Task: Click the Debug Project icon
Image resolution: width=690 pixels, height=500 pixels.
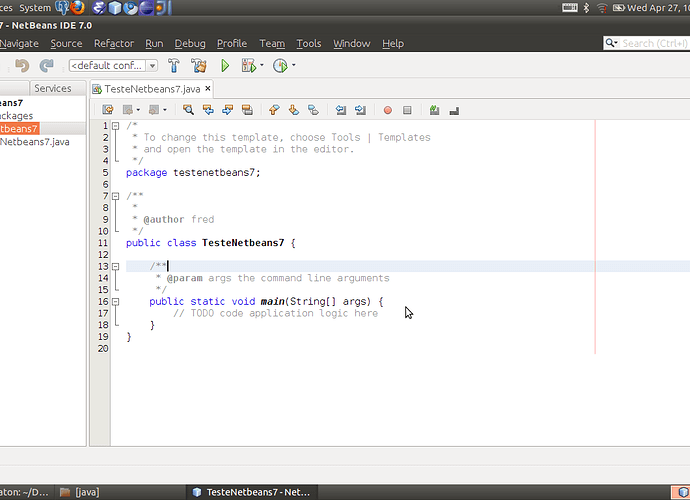Action: pos(249,66)
